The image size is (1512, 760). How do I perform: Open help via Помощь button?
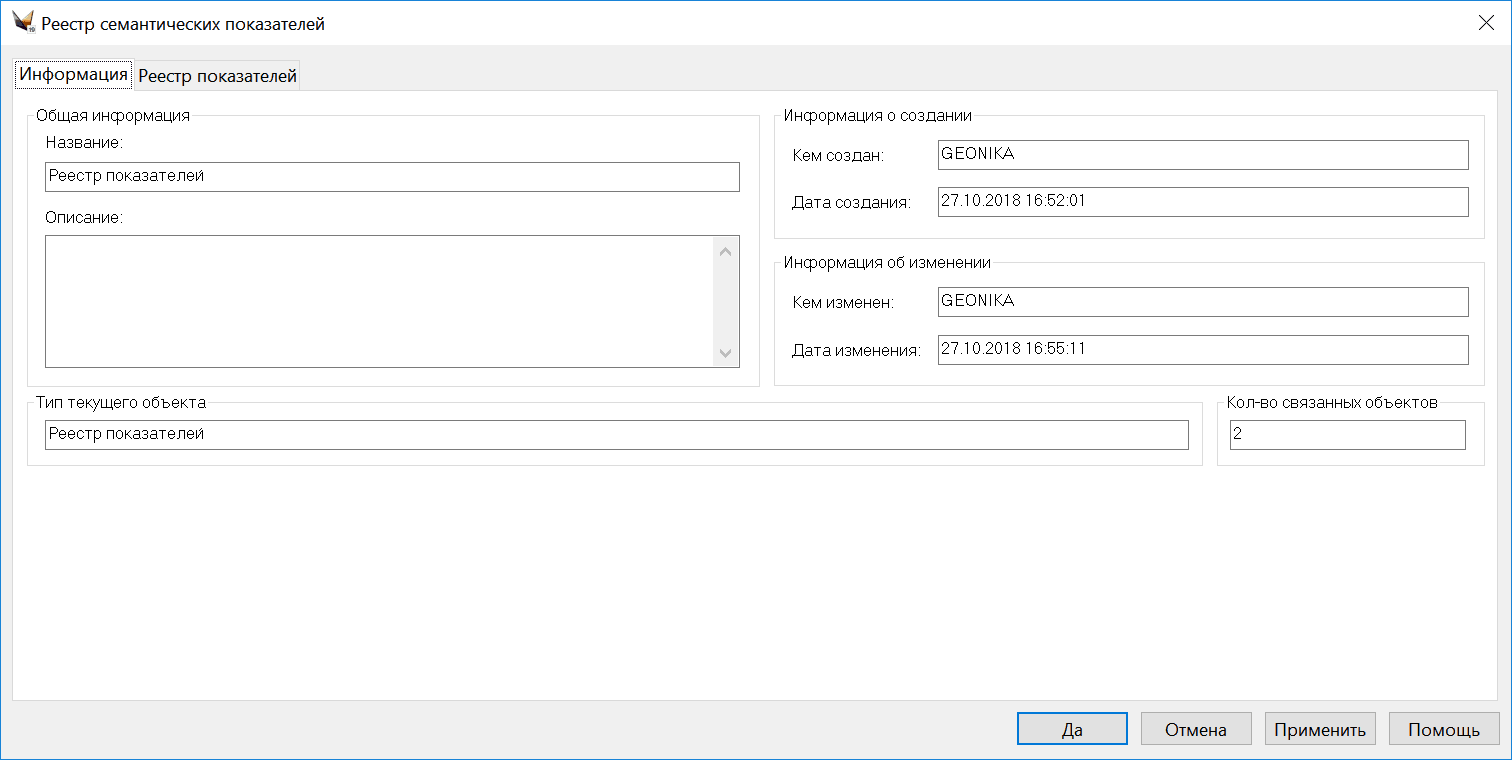[1444, 729]
